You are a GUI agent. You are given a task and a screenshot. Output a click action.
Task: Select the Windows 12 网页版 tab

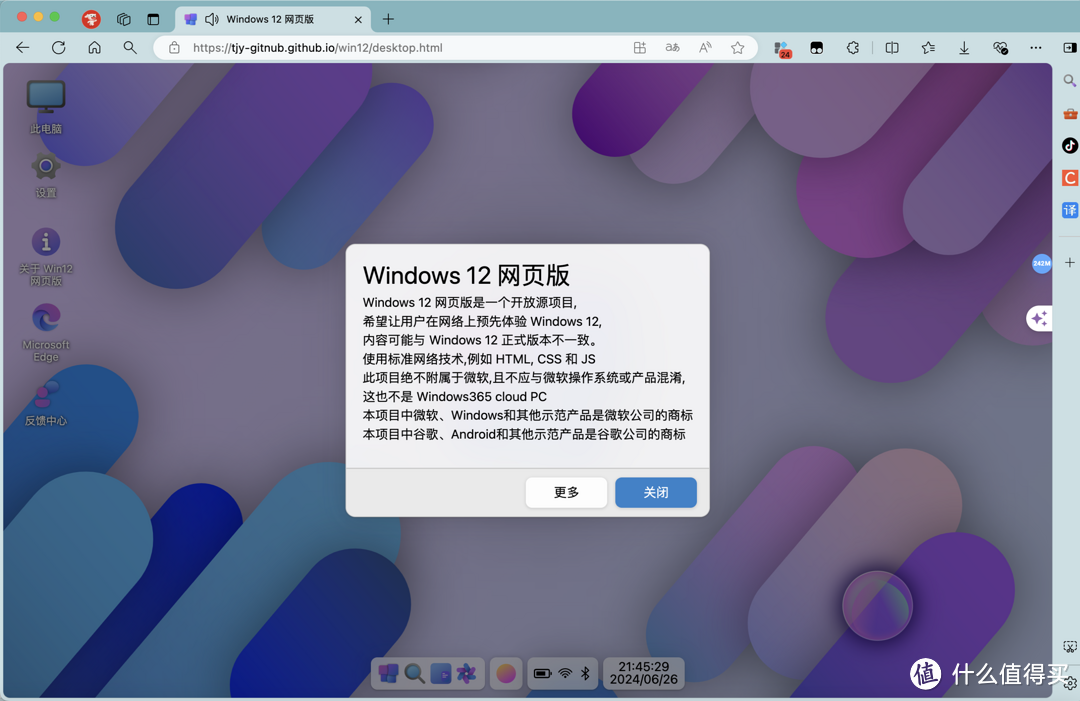(273, 19)
